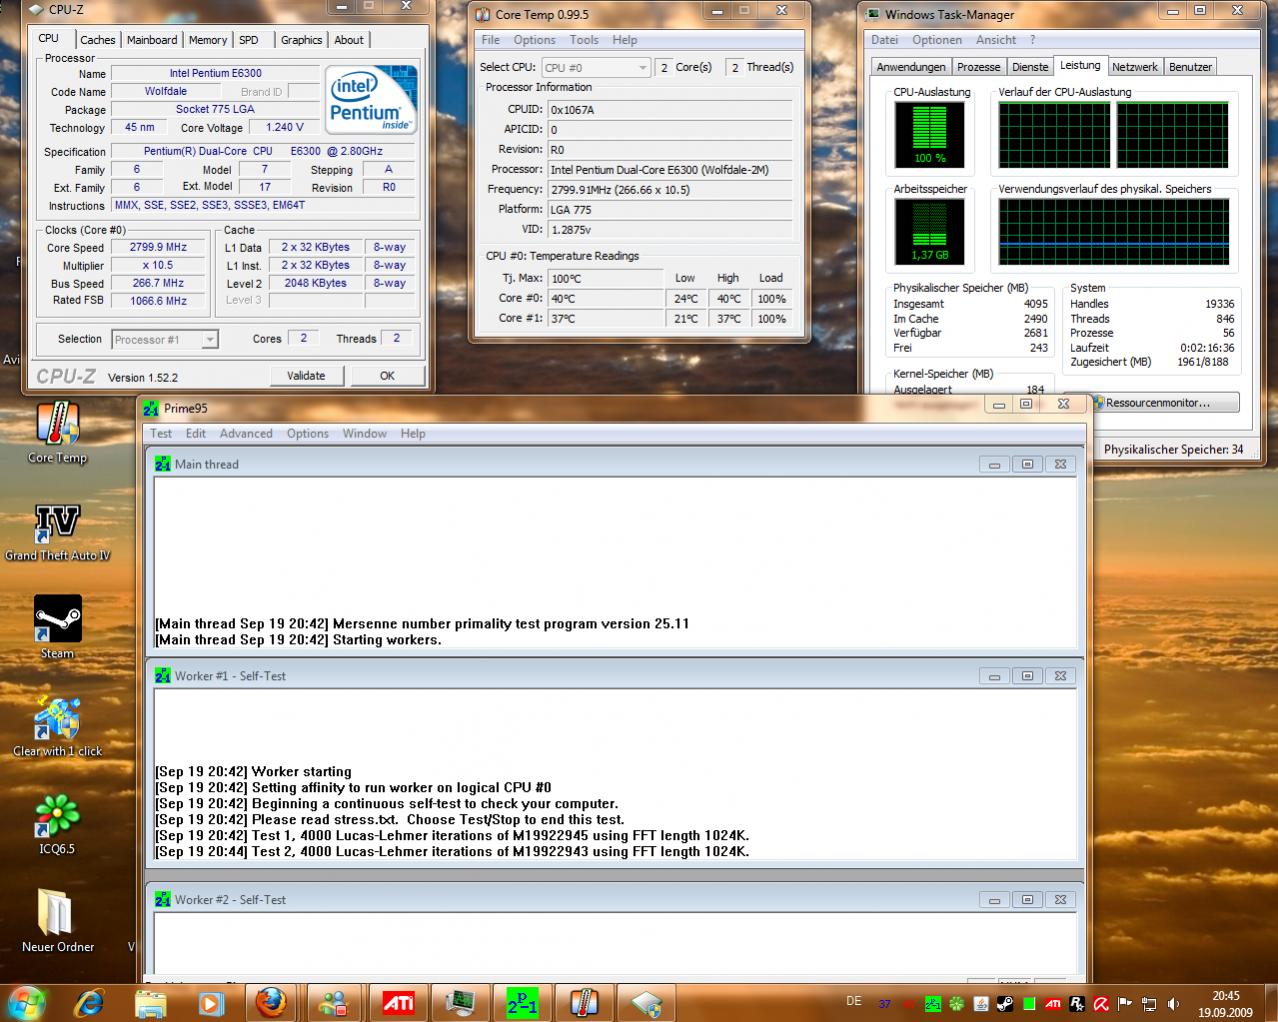Select the Neuer Ordner folder icon
The image size is (1278, 1022).
pyautogui.click(x=58, y=920)
